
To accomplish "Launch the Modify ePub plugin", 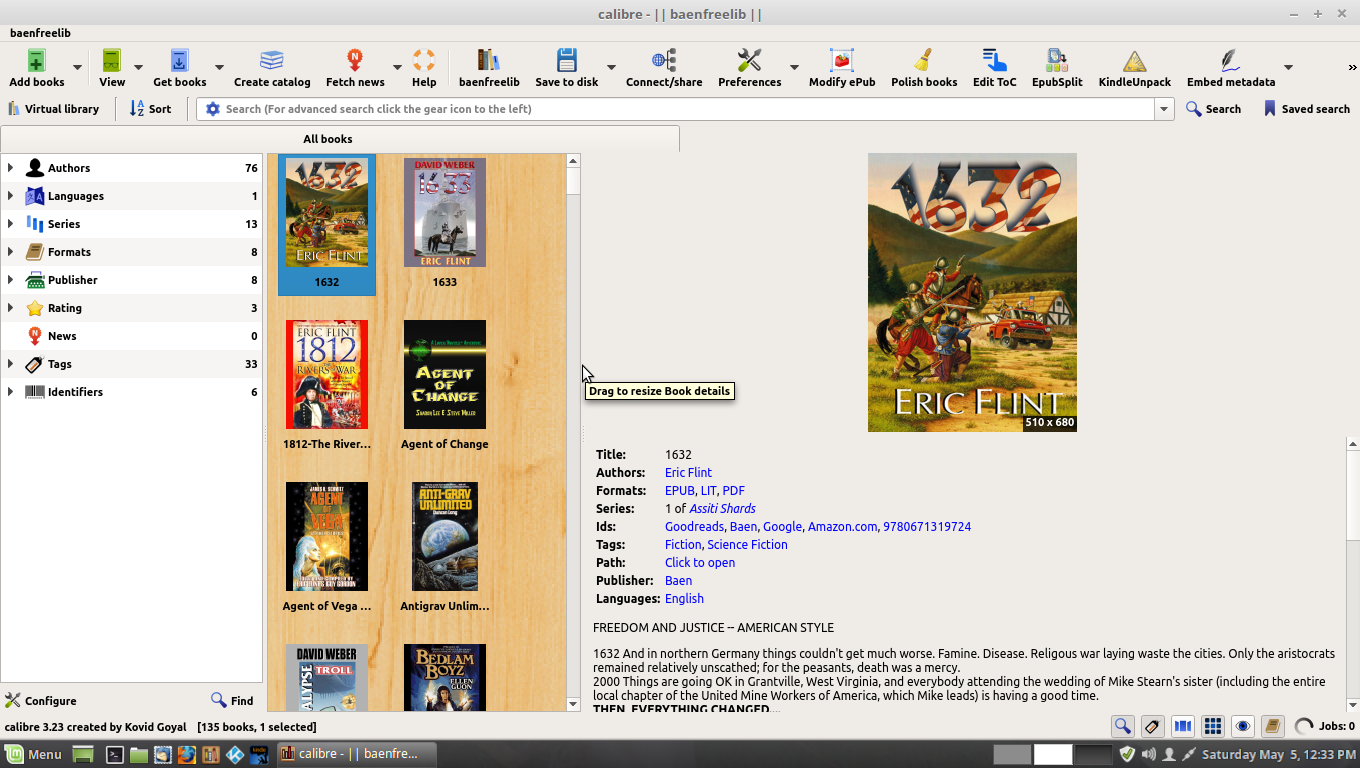I will [x=842, y=61].
